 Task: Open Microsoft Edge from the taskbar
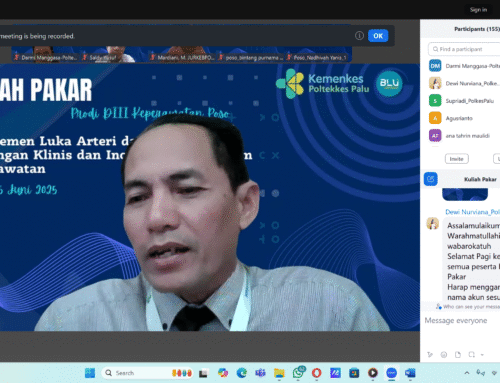[x=242, y=373]
